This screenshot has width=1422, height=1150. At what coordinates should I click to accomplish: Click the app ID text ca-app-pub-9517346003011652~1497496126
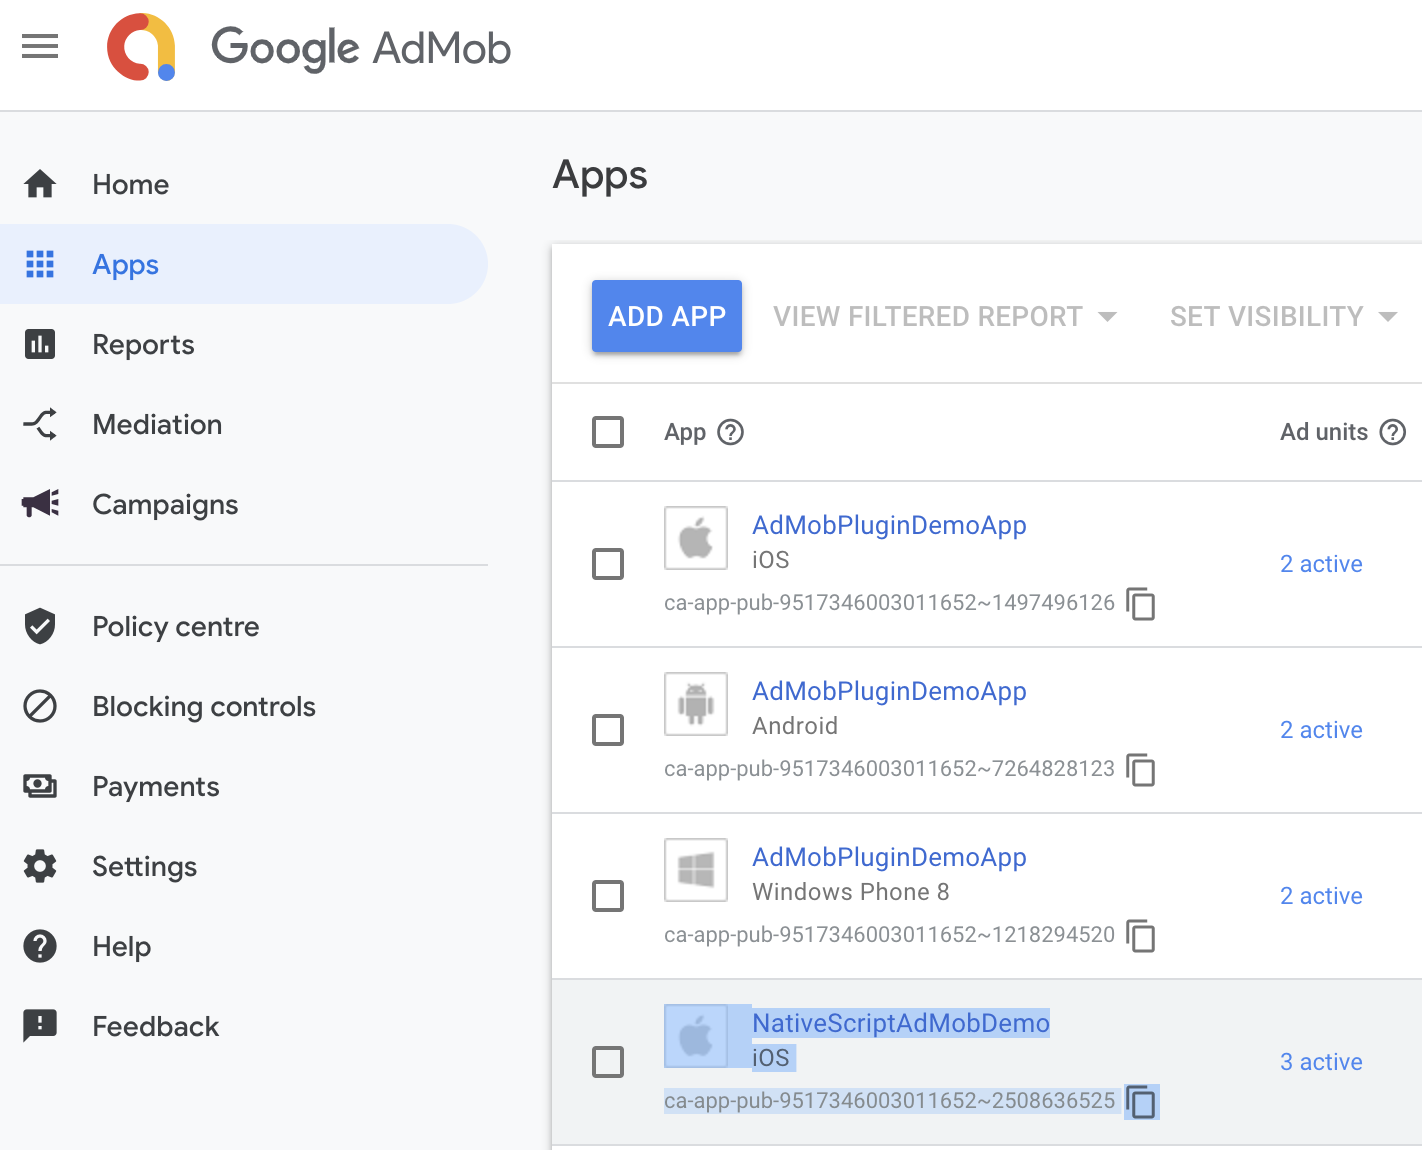[x=889, y=603]
